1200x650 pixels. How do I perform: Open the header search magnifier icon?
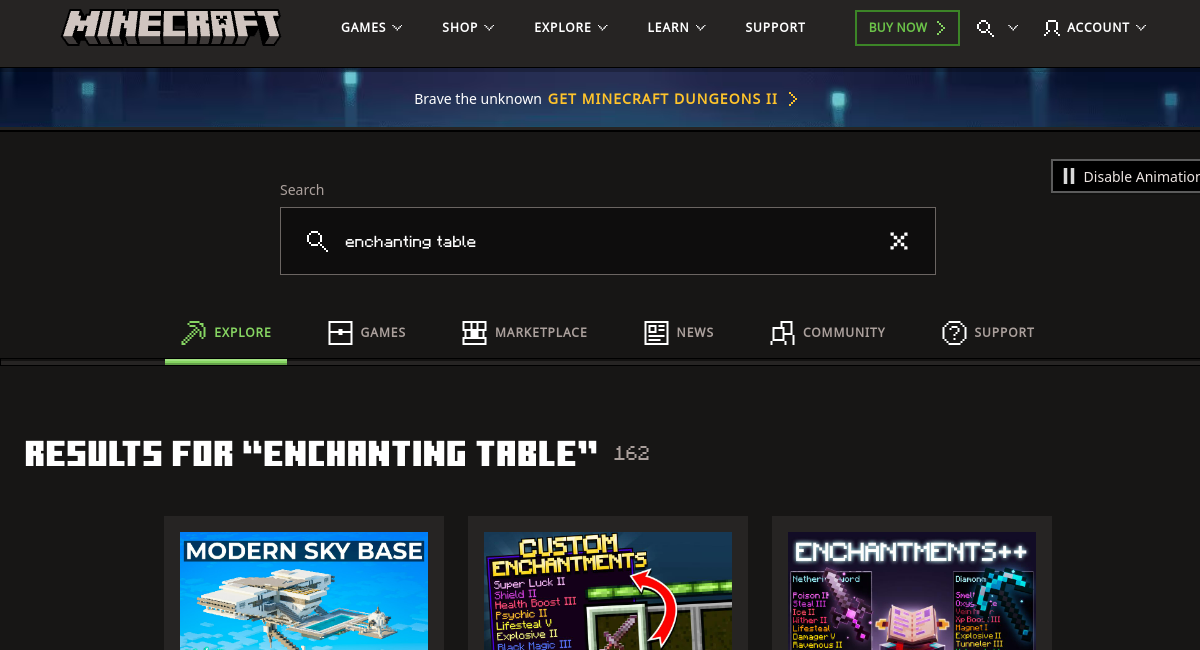click(x=985, y=28)
